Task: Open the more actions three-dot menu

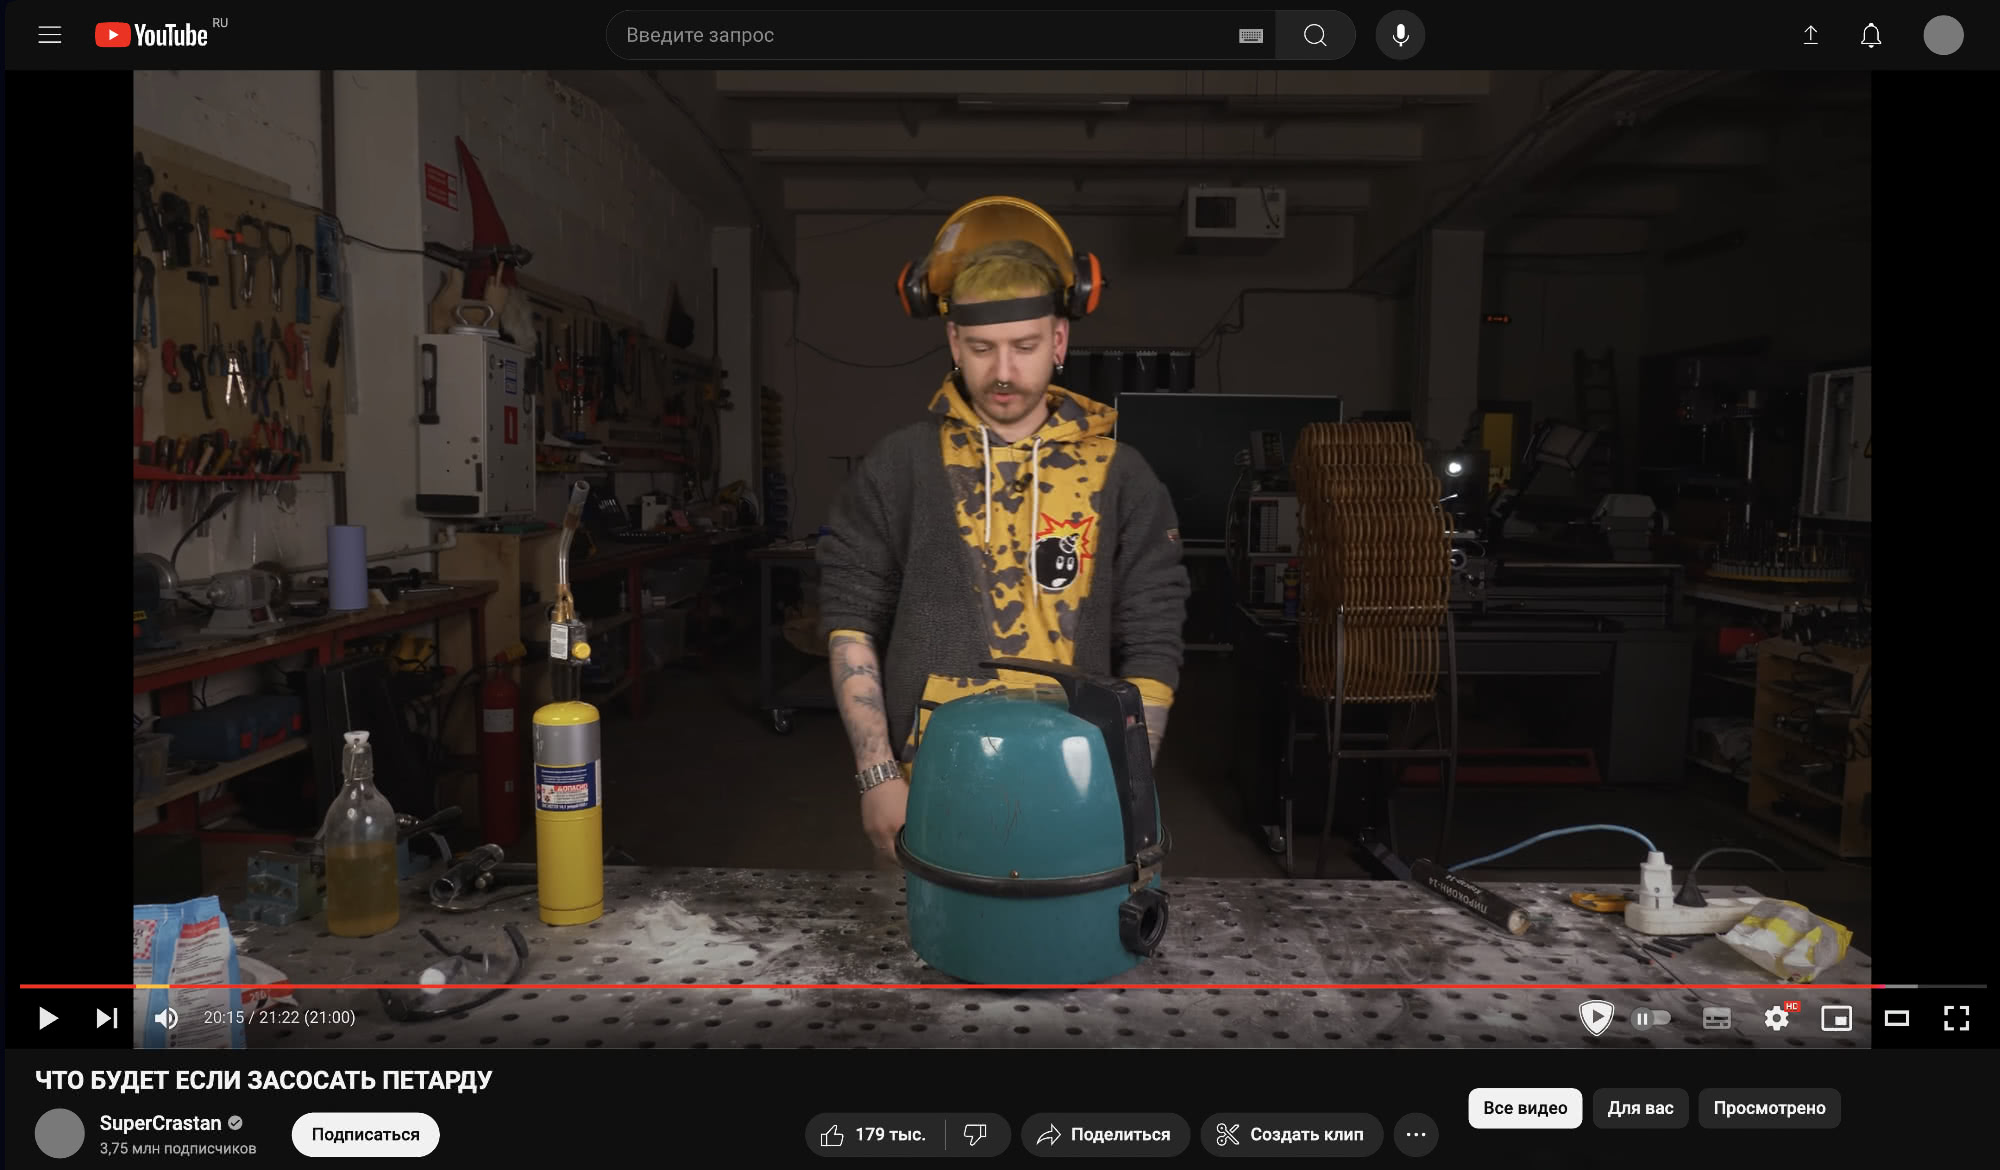Action: pyautogui.click(x=1416, y=1134)
